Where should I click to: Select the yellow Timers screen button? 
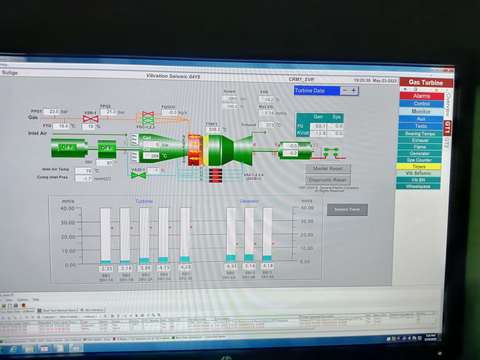pos(419,166)
